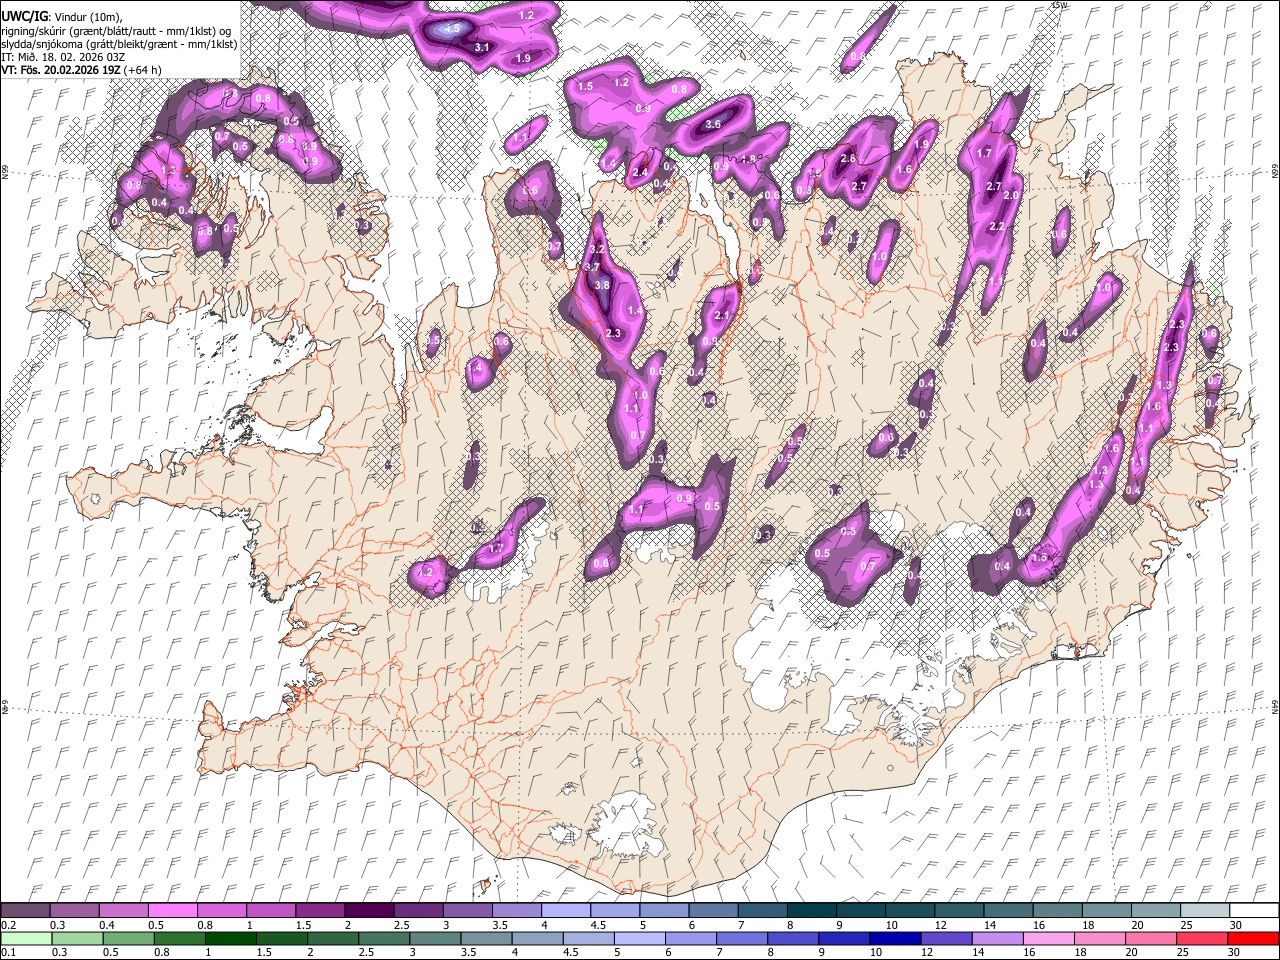Screen dimensions: 1280x960
Task: Click the 64N latitude label on right edge
Action: click(x=1275, y=706)
